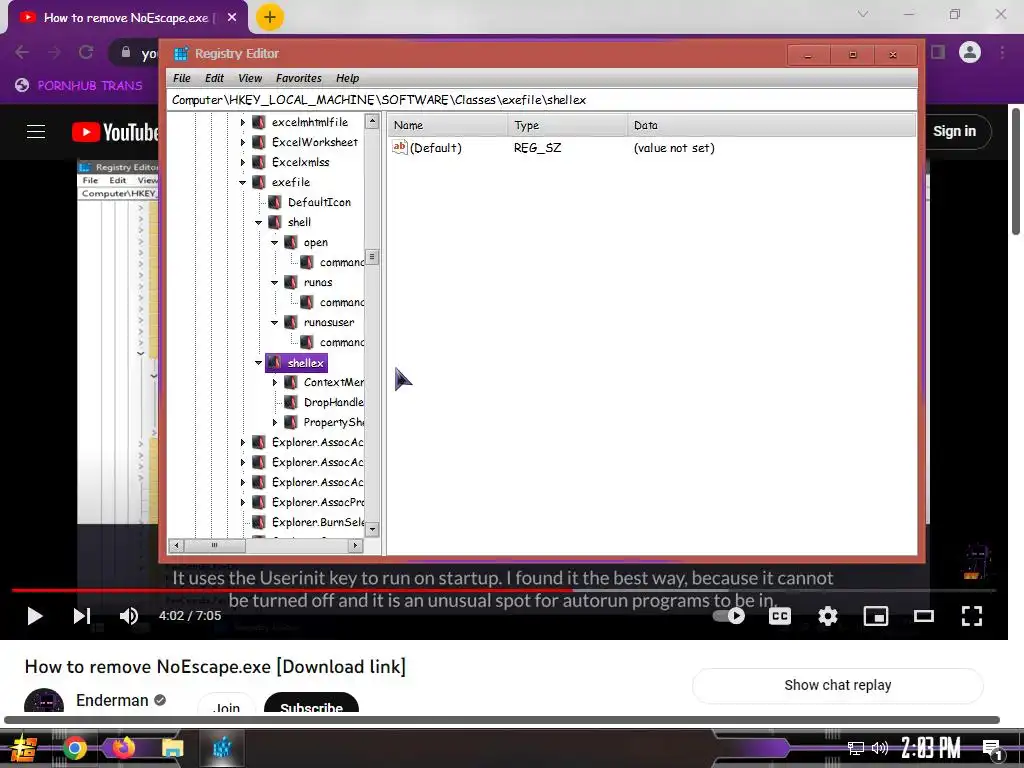1024x768 pixels.
Task: Click the Registry Editor title icon
Action: click(x=181, y=54)
